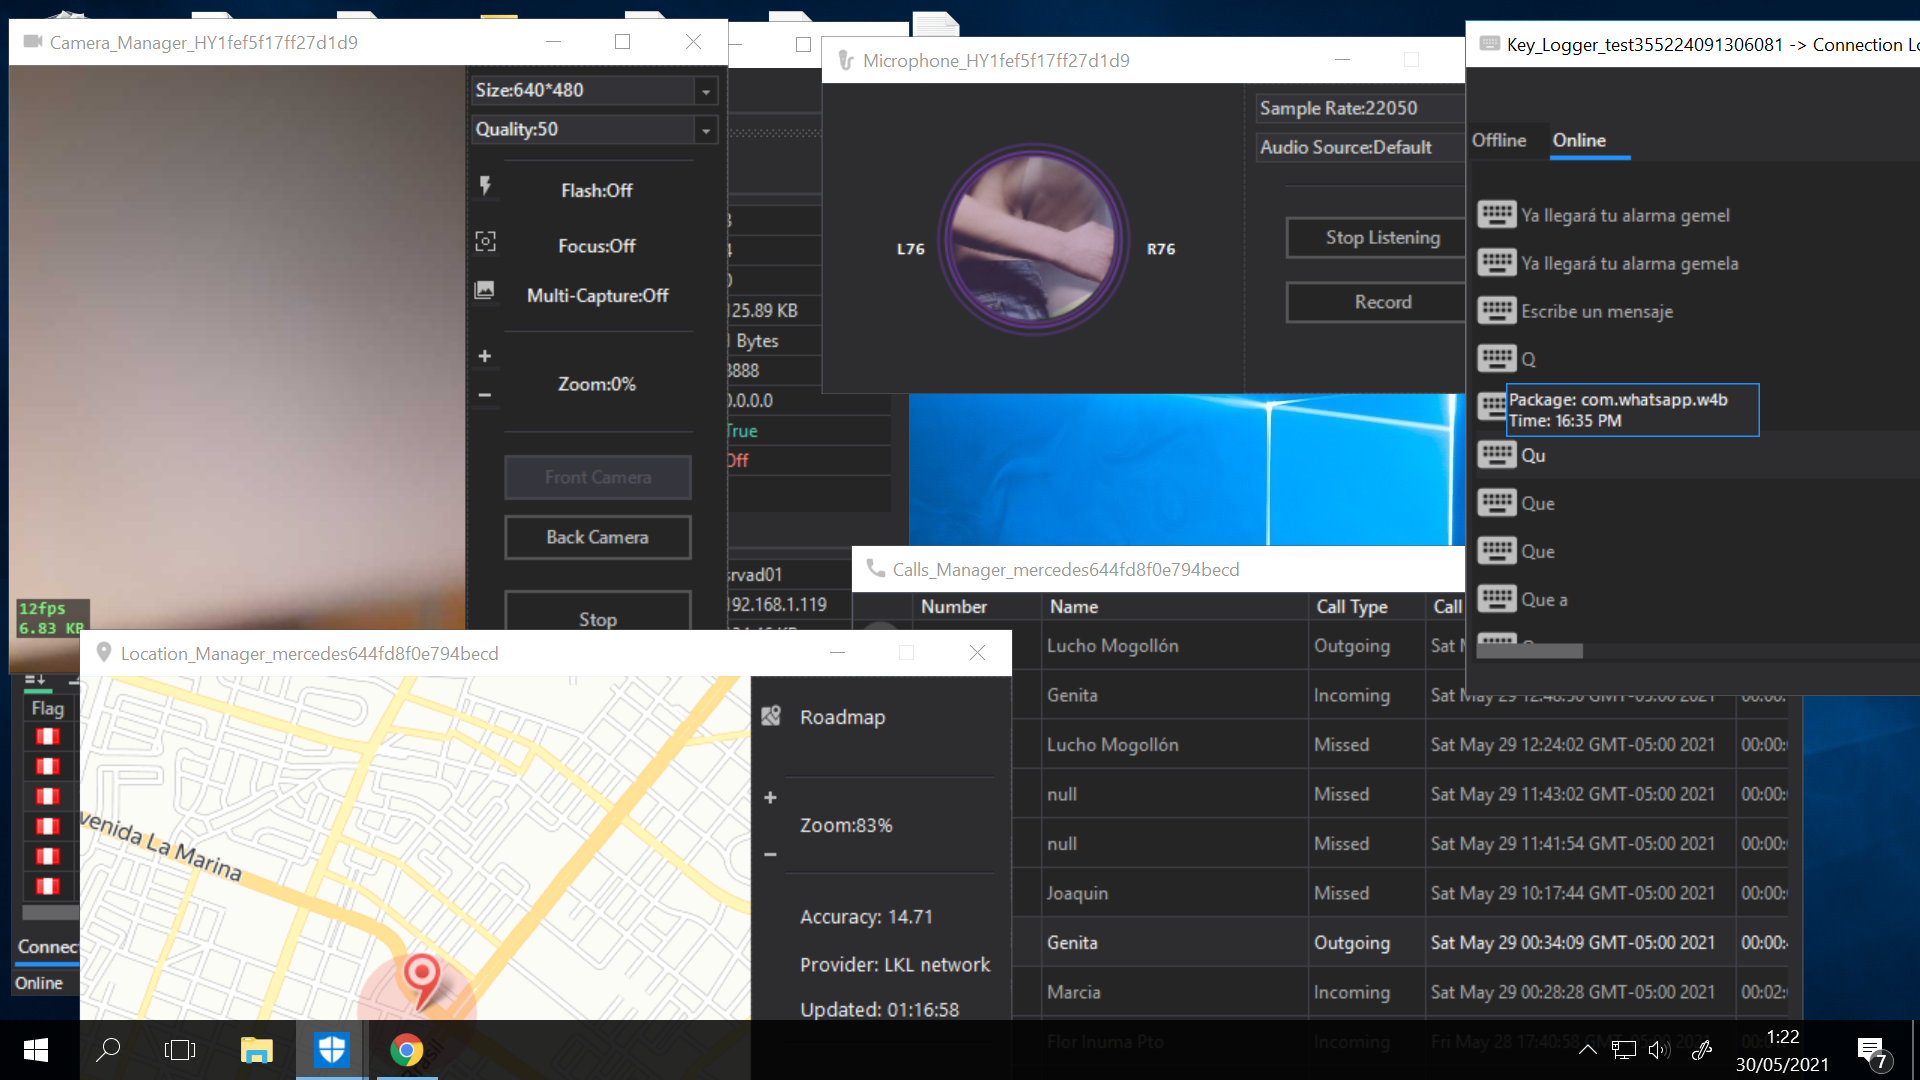This screenshot has width=1920, height=1080.
Task: Click Provider: LKL network text
Action: pos(895,965)
